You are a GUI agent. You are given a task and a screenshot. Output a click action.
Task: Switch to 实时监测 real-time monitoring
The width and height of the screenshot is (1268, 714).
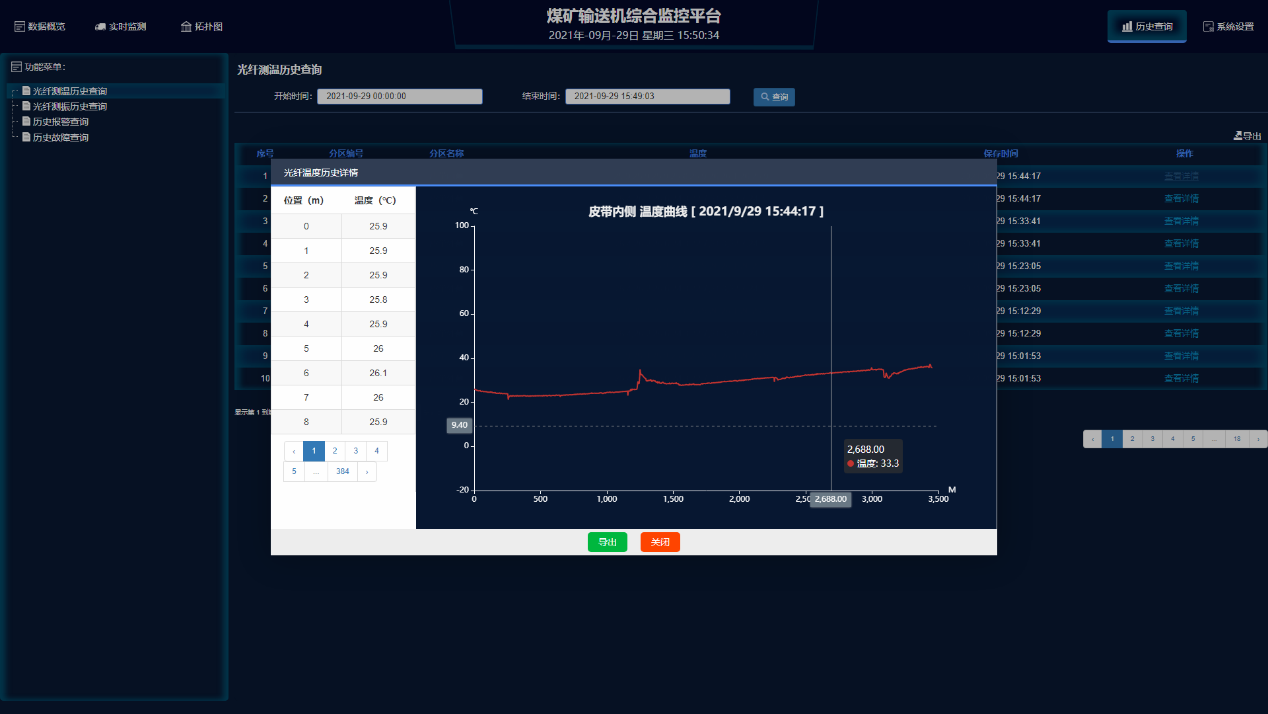tap(121, 27)
